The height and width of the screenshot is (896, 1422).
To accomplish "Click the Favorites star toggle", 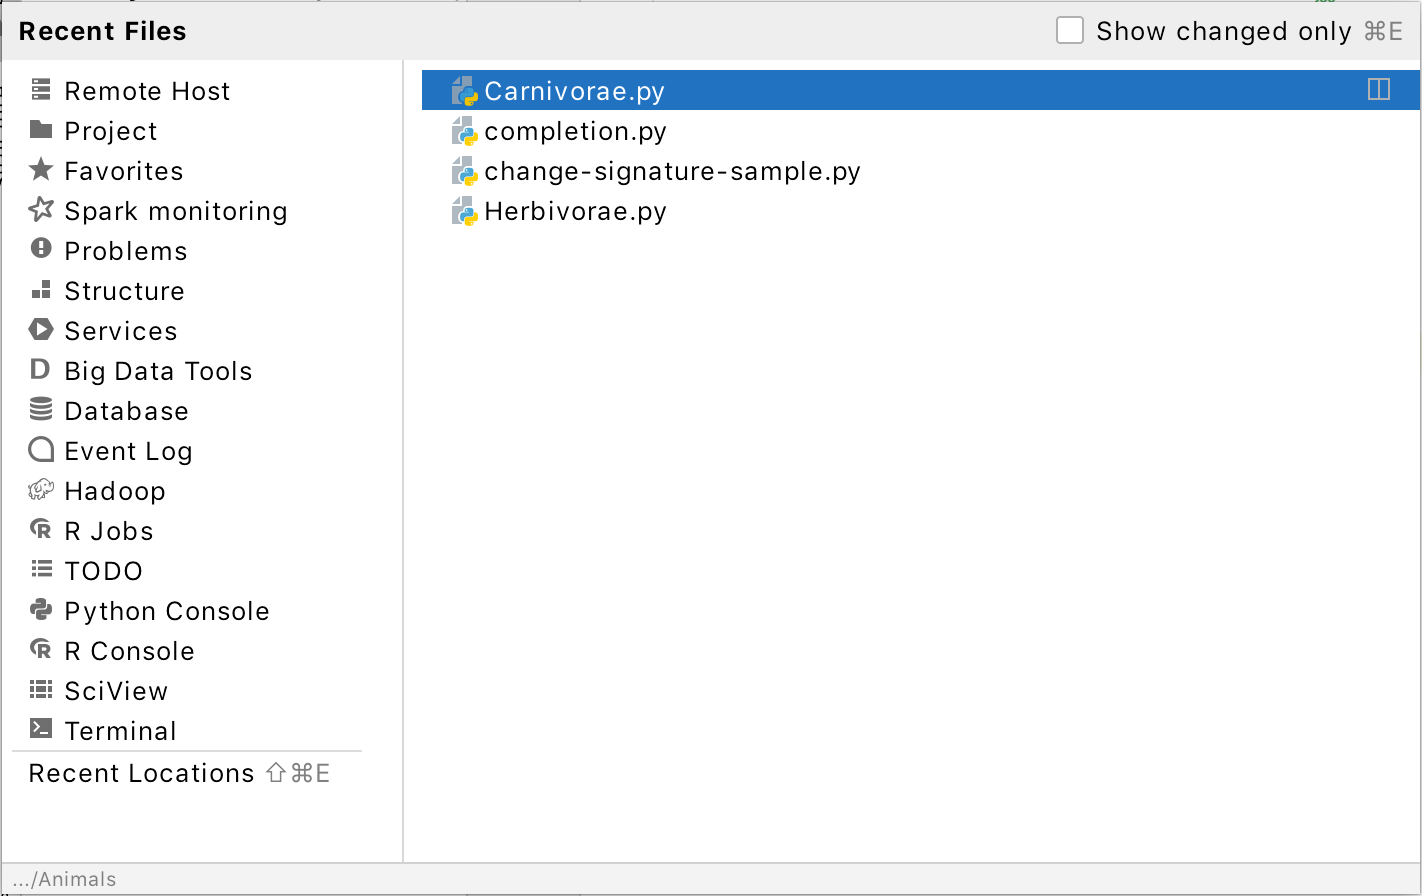I will point(40,169).
